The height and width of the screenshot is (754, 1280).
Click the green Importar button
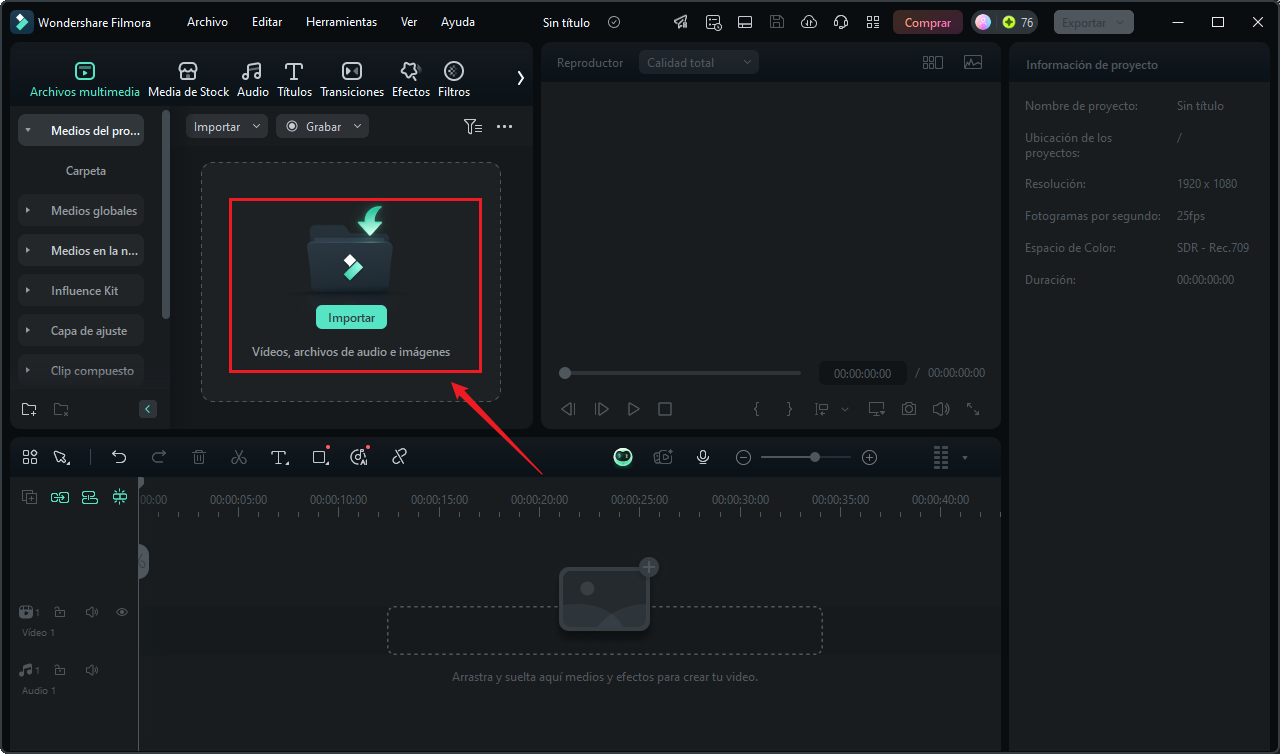tap(351, 317)
